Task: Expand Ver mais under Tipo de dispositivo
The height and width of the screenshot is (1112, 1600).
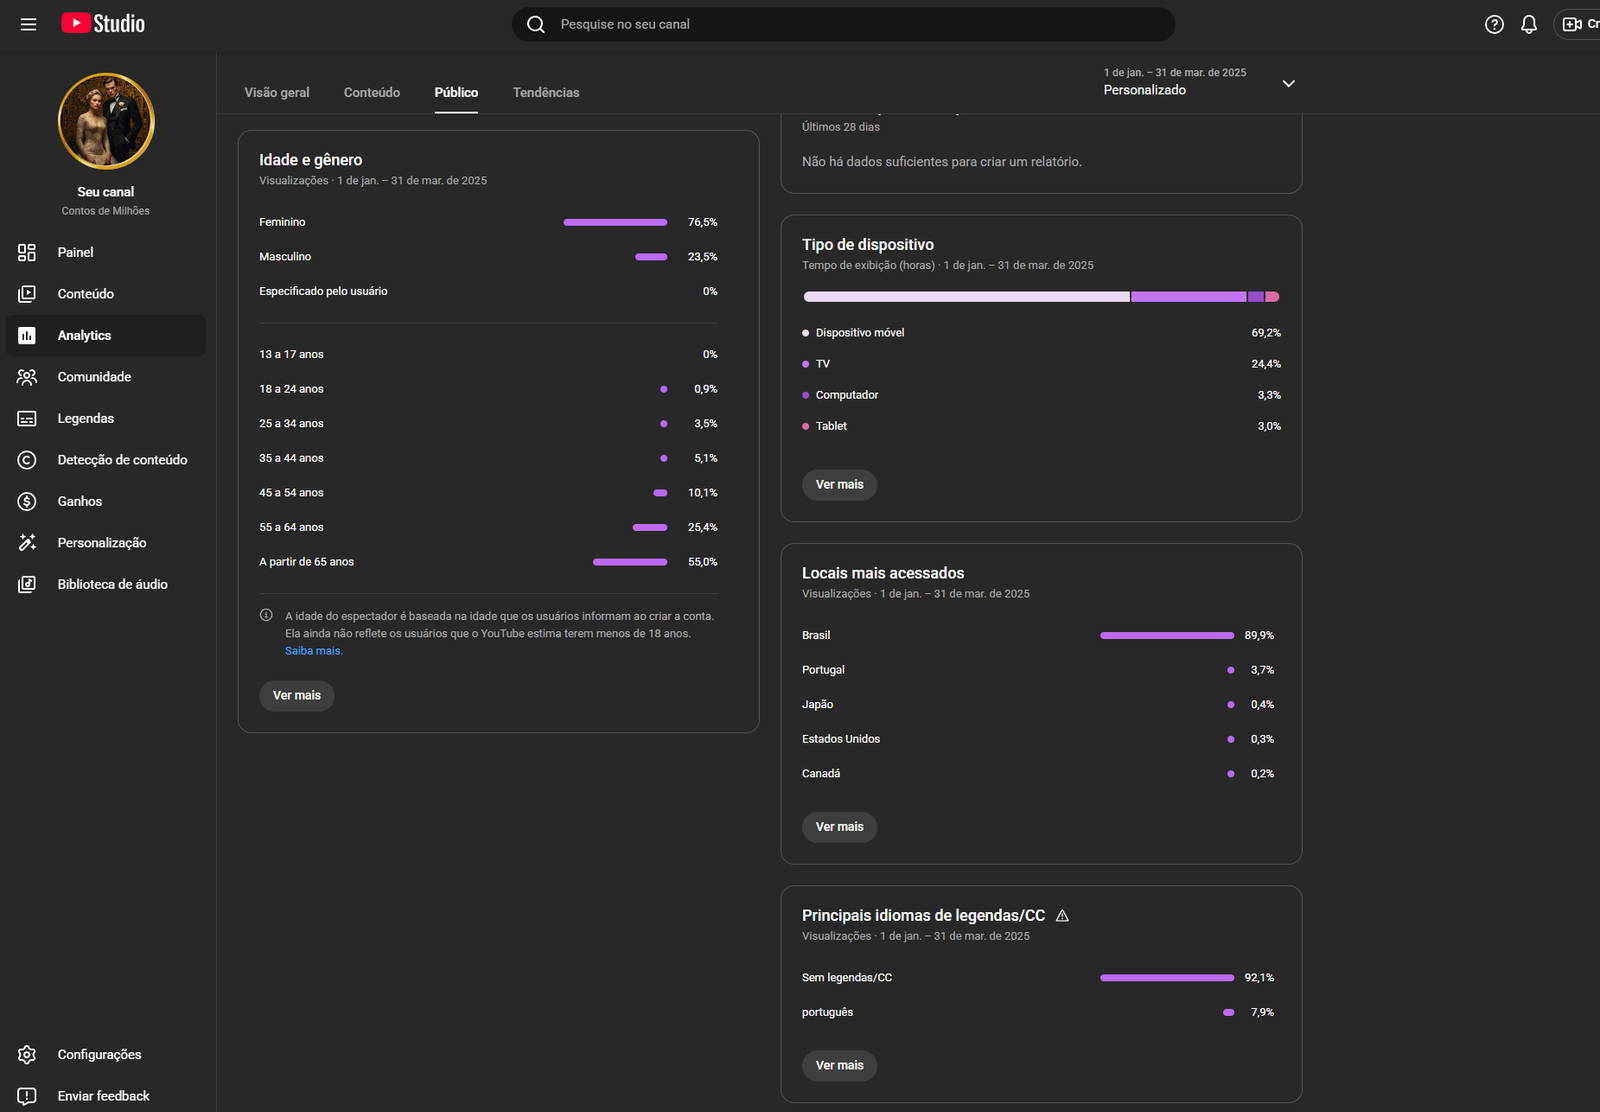Action: click(839, 485)
